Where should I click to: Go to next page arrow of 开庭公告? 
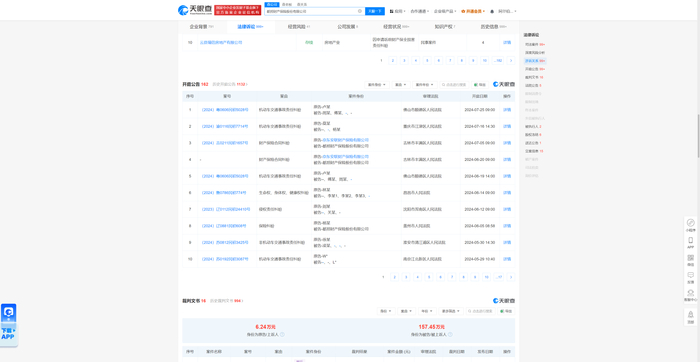[x=511, y=277]
